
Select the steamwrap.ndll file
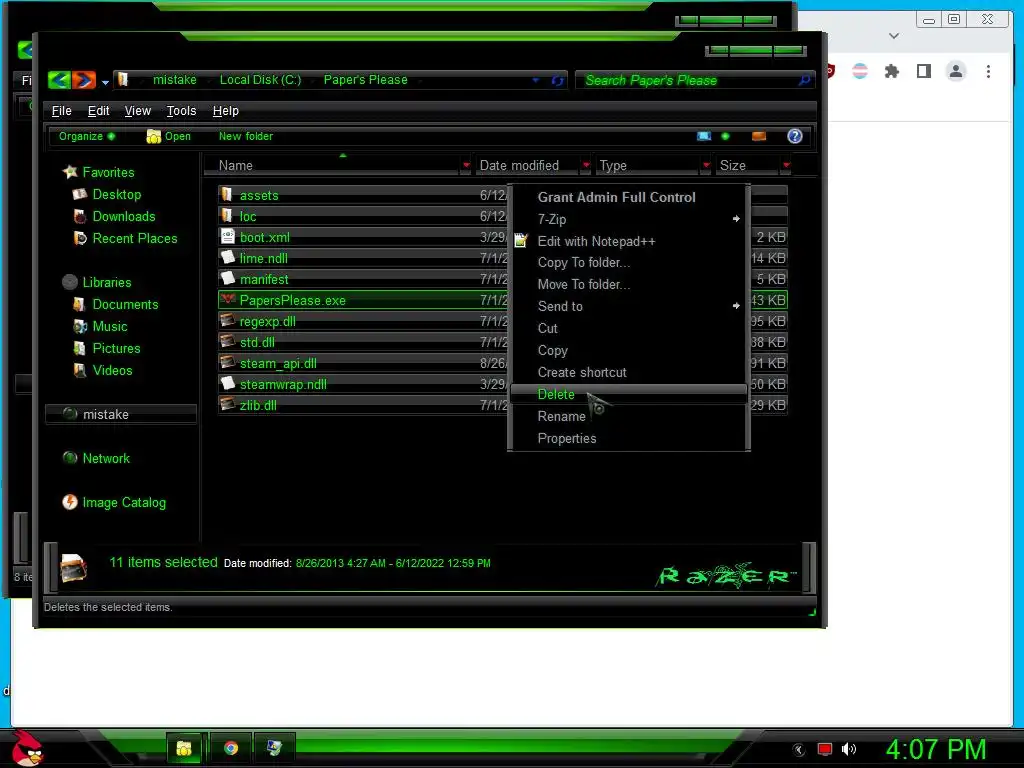pyautogui.click(x=283, y=385)
